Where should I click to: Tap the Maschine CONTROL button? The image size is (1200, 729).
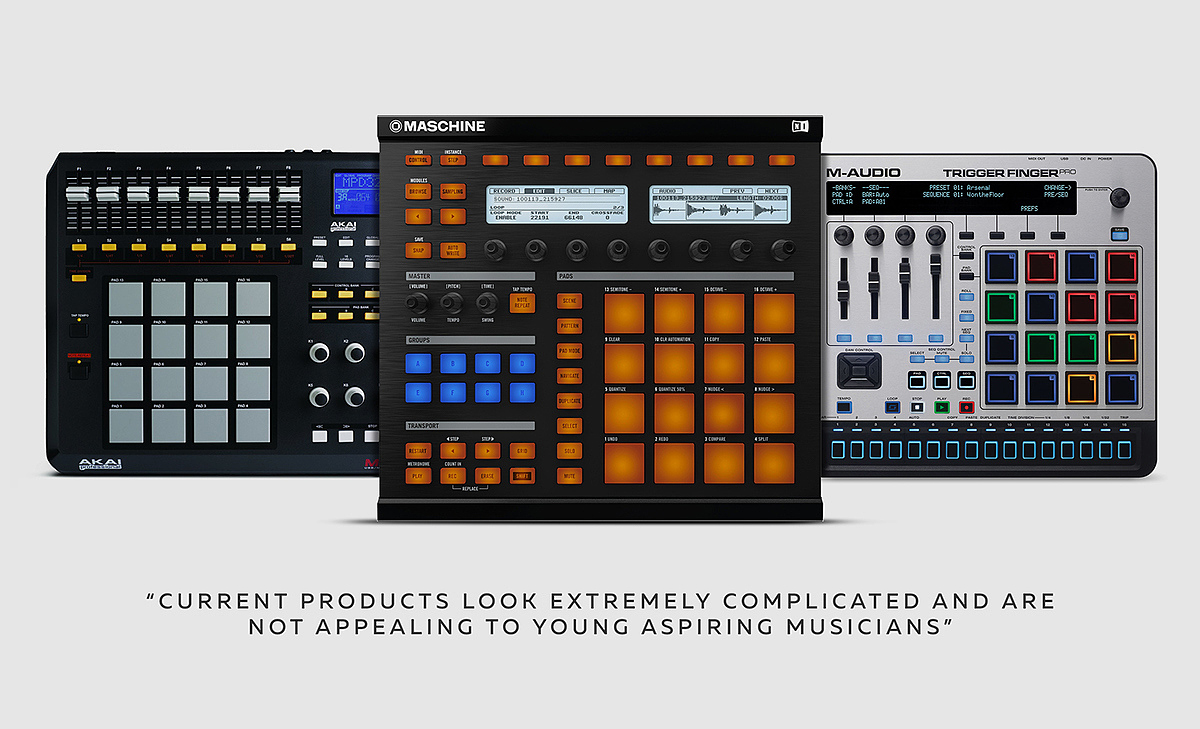point(418,160)
